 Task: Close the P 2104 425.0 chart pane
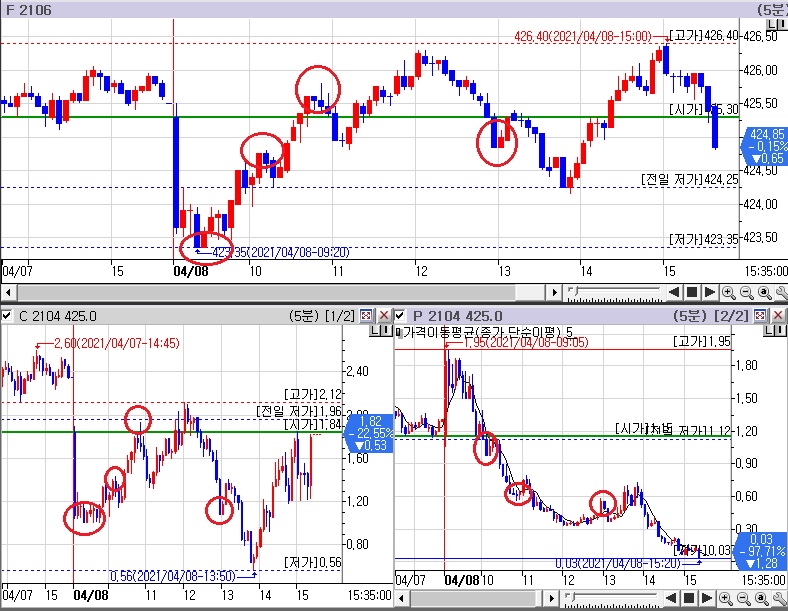[778, 316]
